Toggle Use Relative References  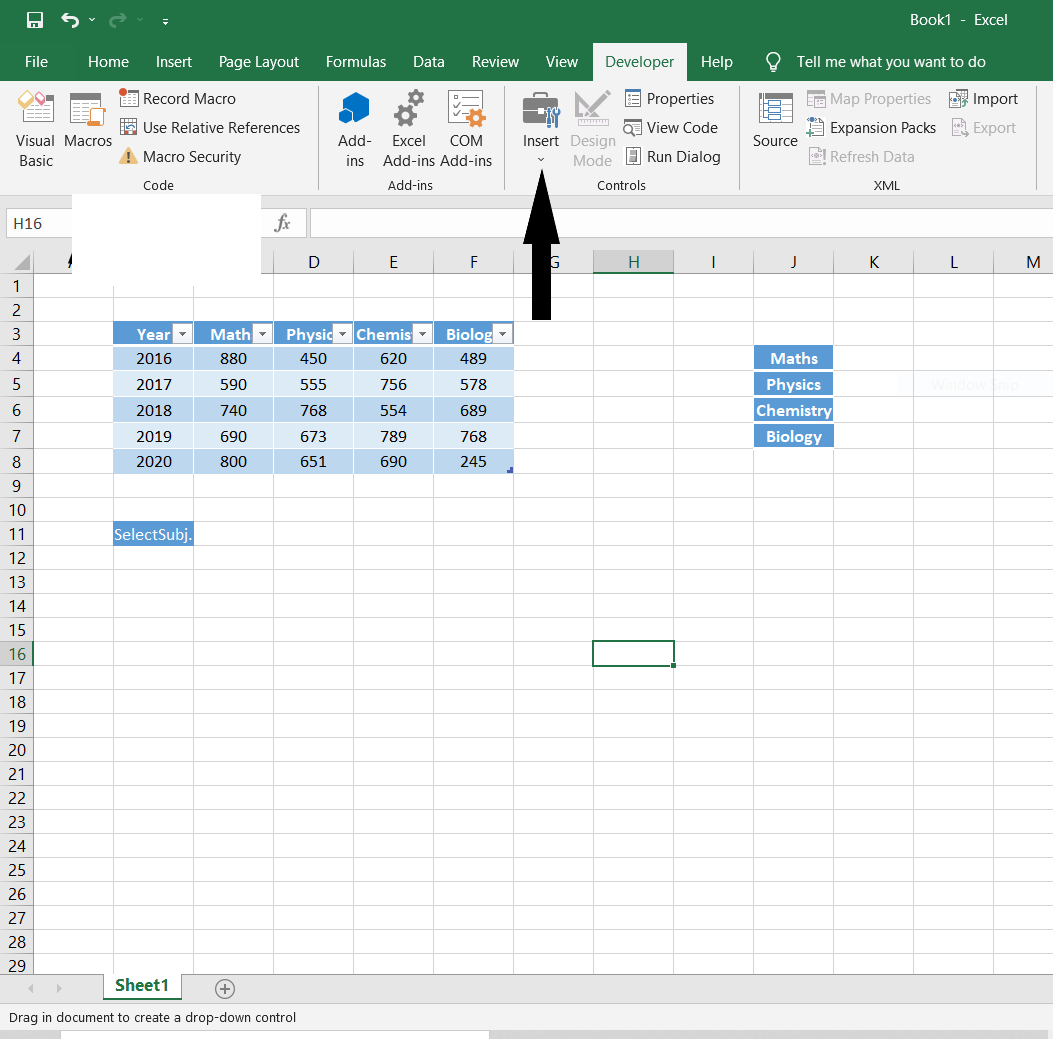210,128
